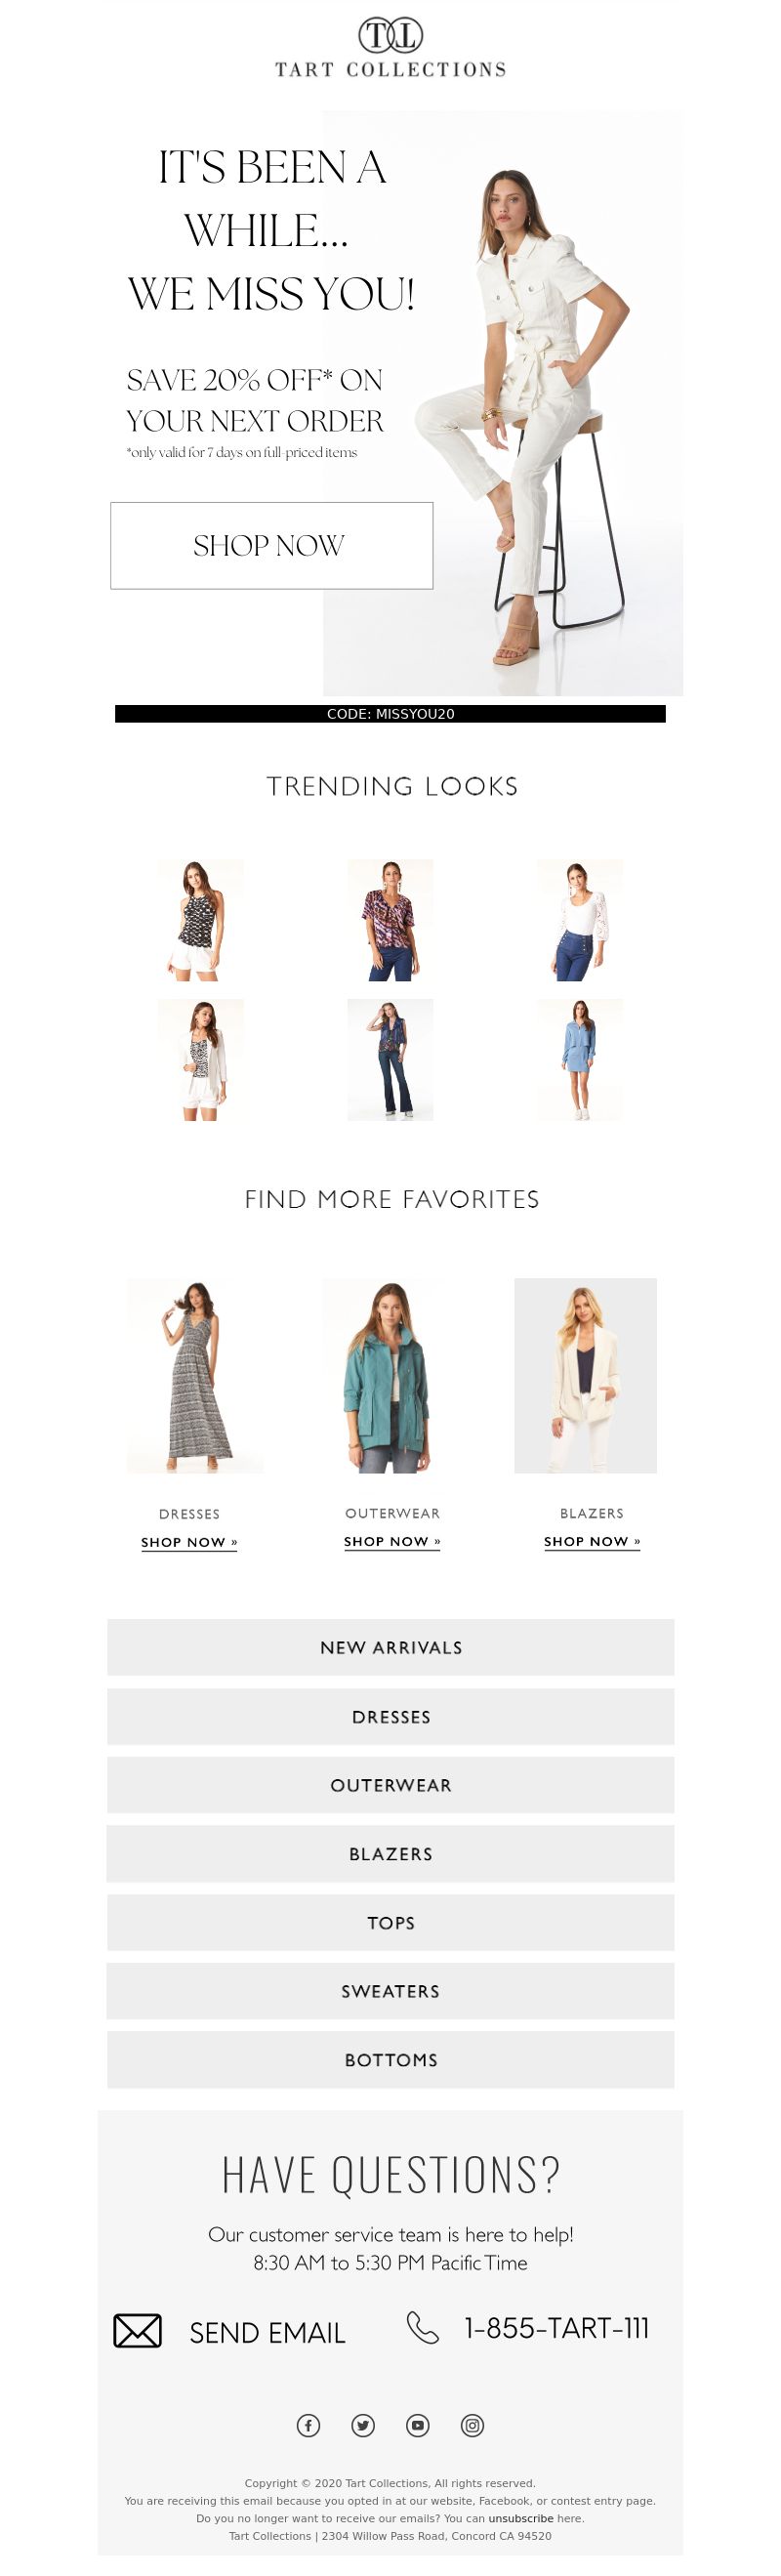Follow the Blazers SHOP NOW link
781x2576 pixels.
tap(592, 1541)
